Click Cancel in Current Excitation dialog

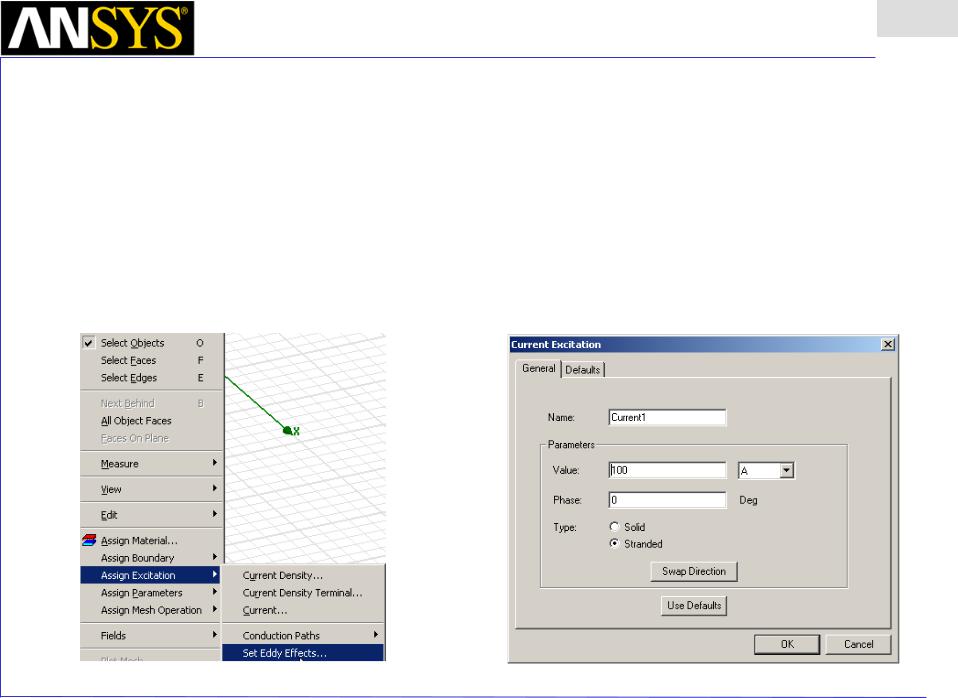pos(858,644)
